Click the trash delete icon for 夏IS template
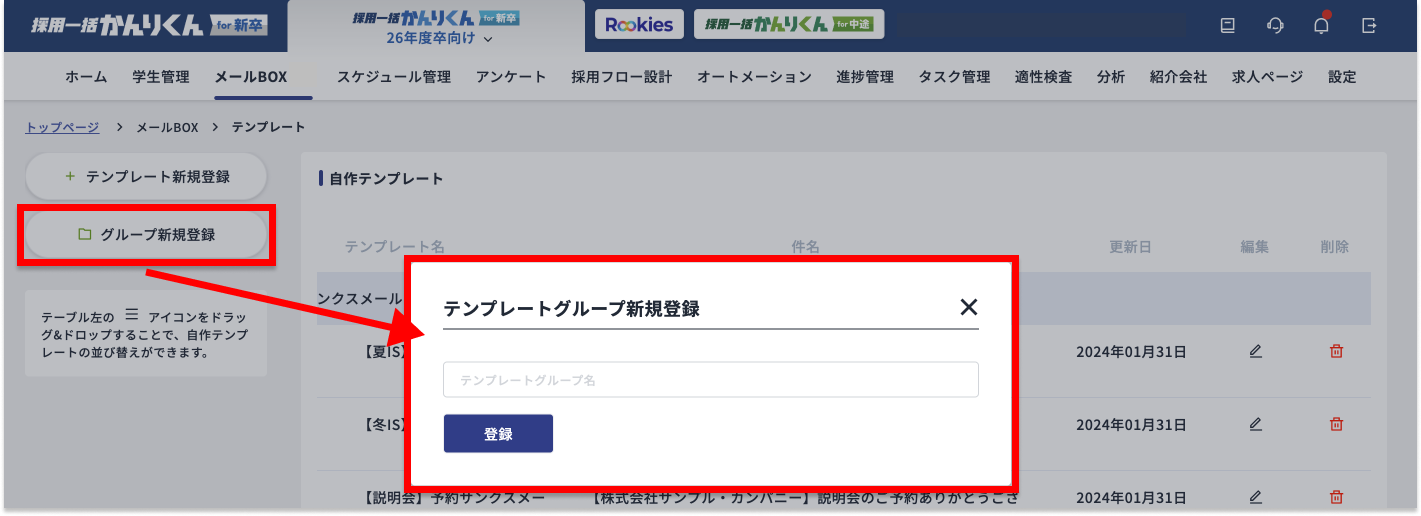The height and width of the screenshot is (516, 1421). click(x=1336, y=351)
